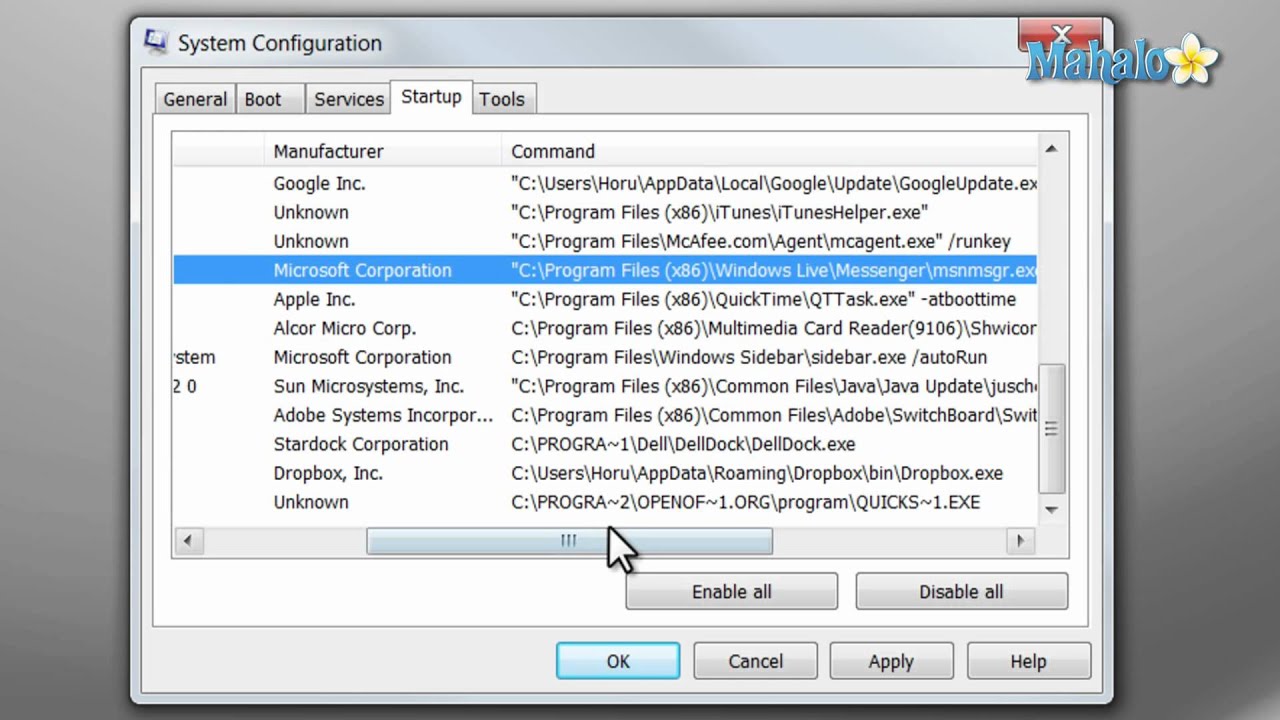The width and height of the screenshot is (1280, 720).
Task: Click the Apply button
Action: (x=891, y=661)
